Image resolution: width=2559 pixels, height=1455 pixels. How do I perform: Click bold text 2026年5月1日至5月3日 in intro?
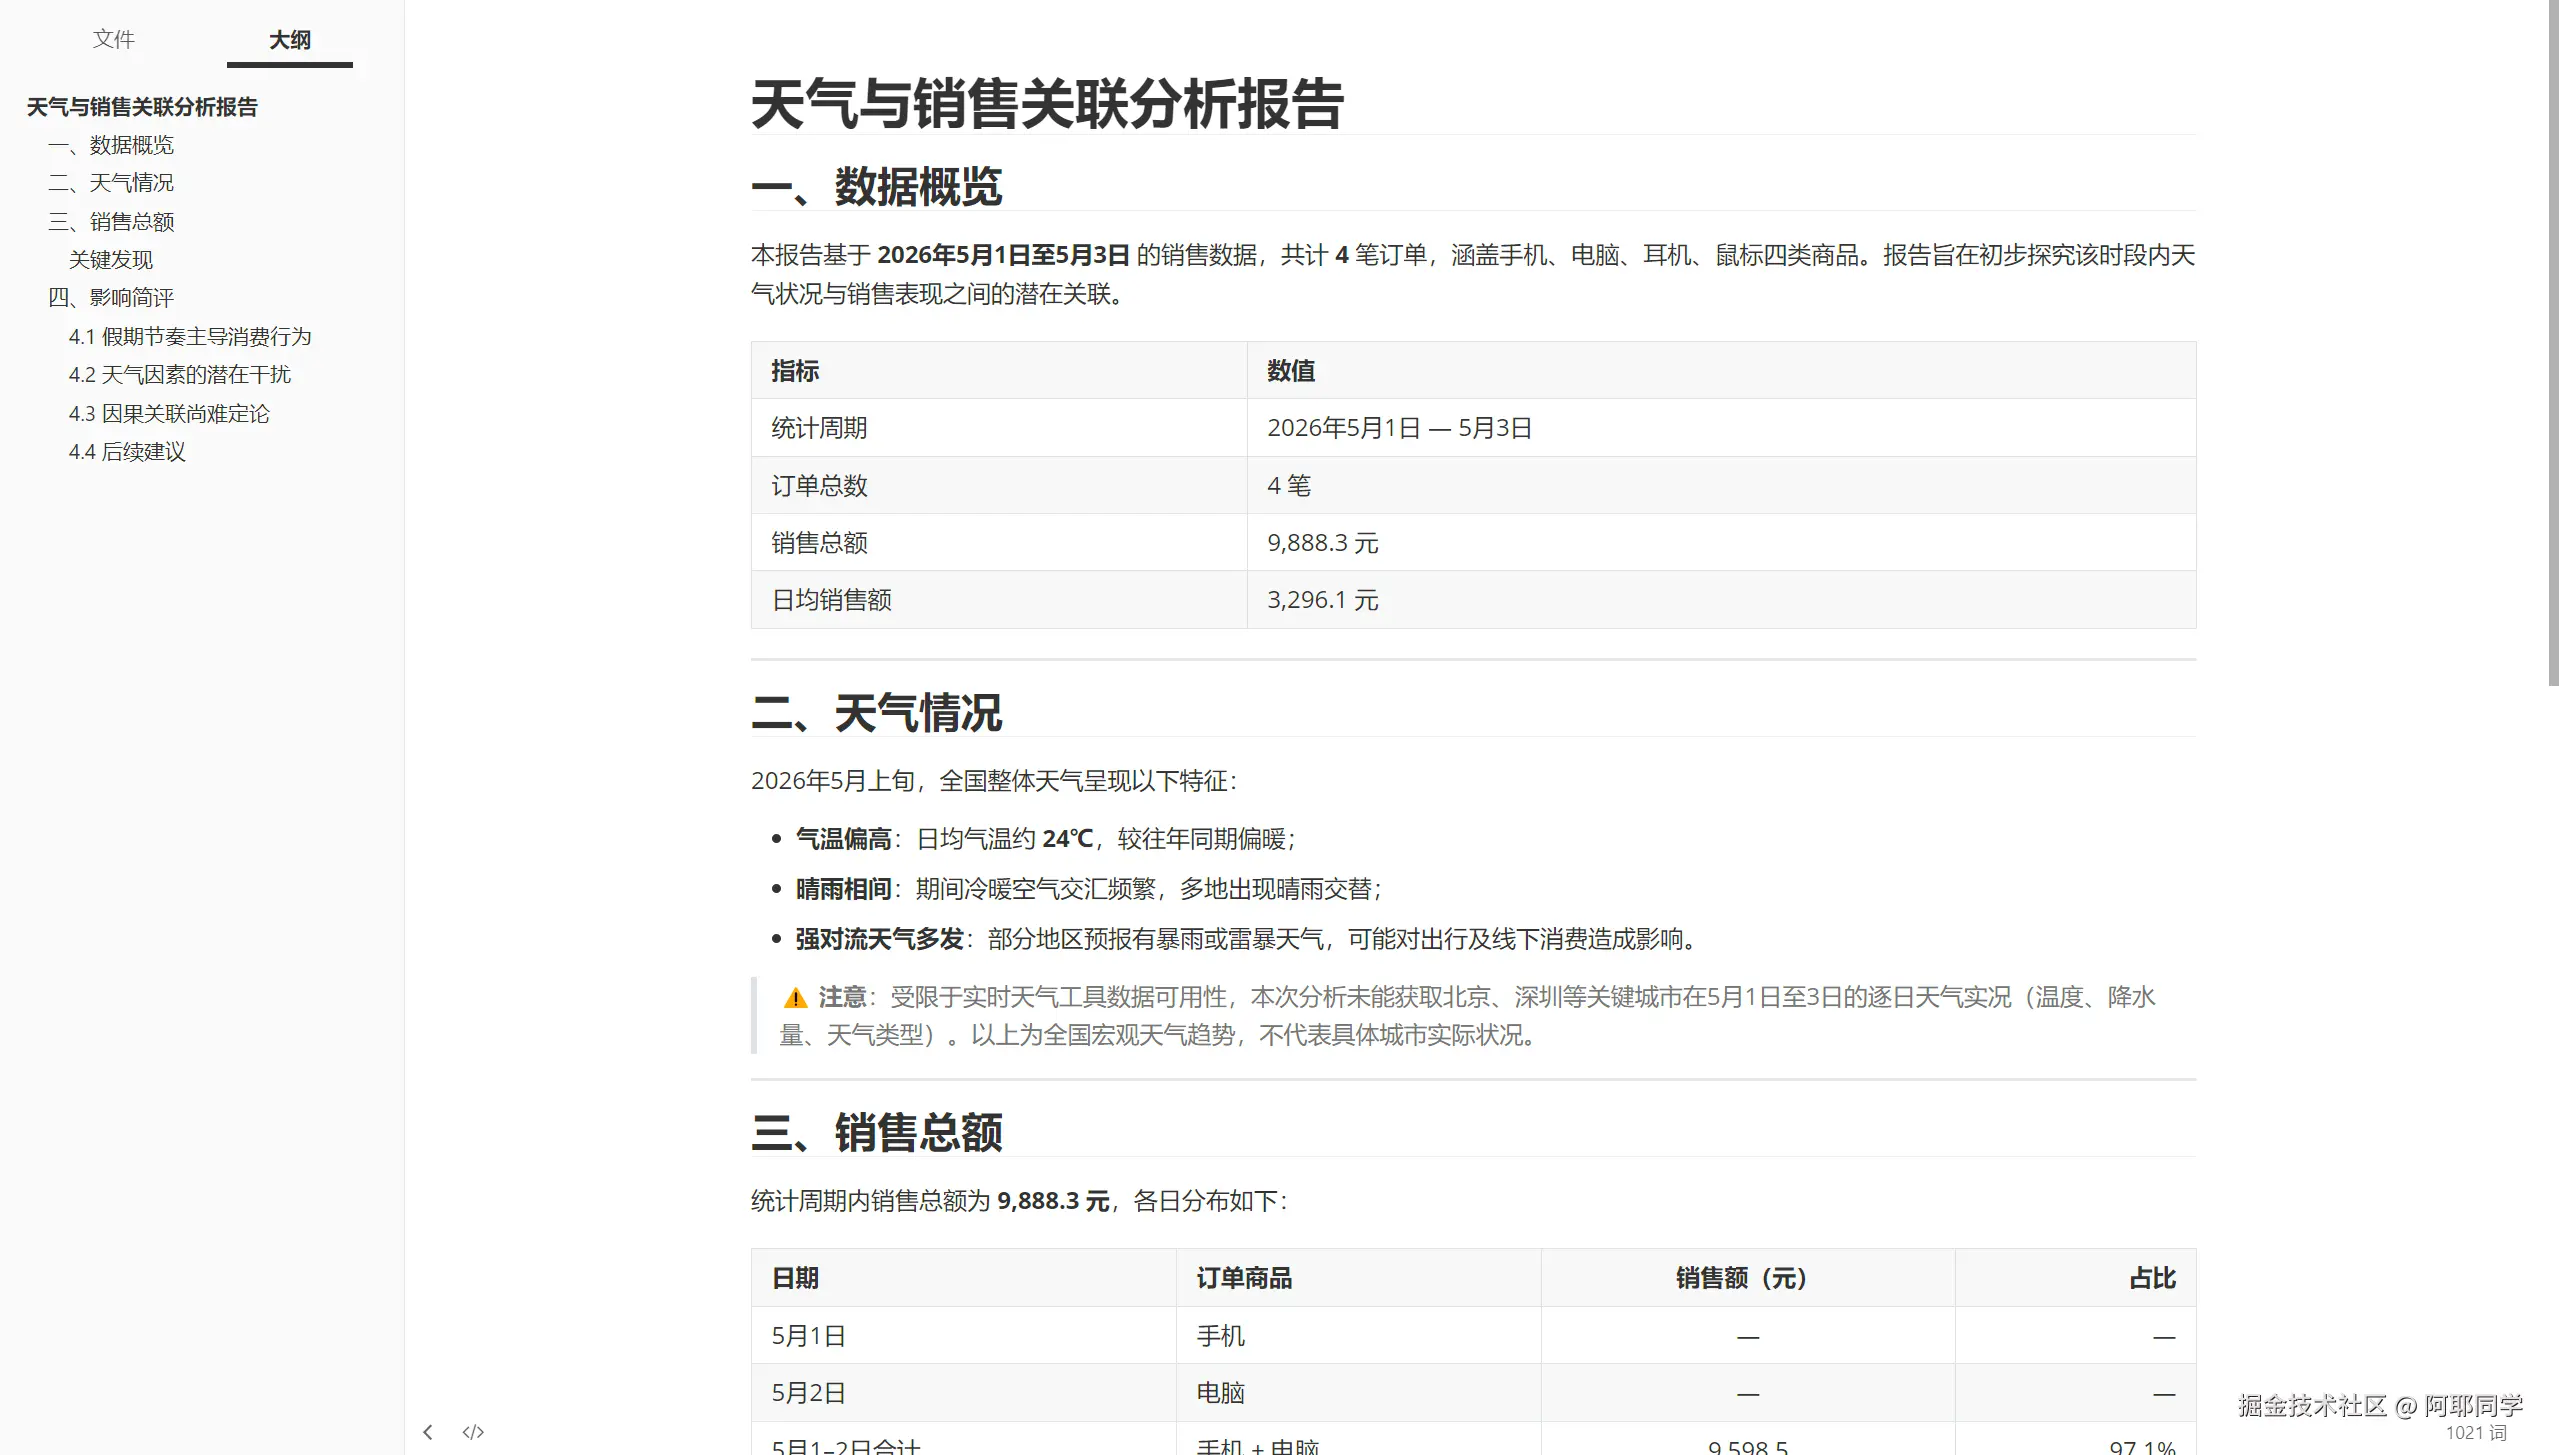[x=1003, y=255]
